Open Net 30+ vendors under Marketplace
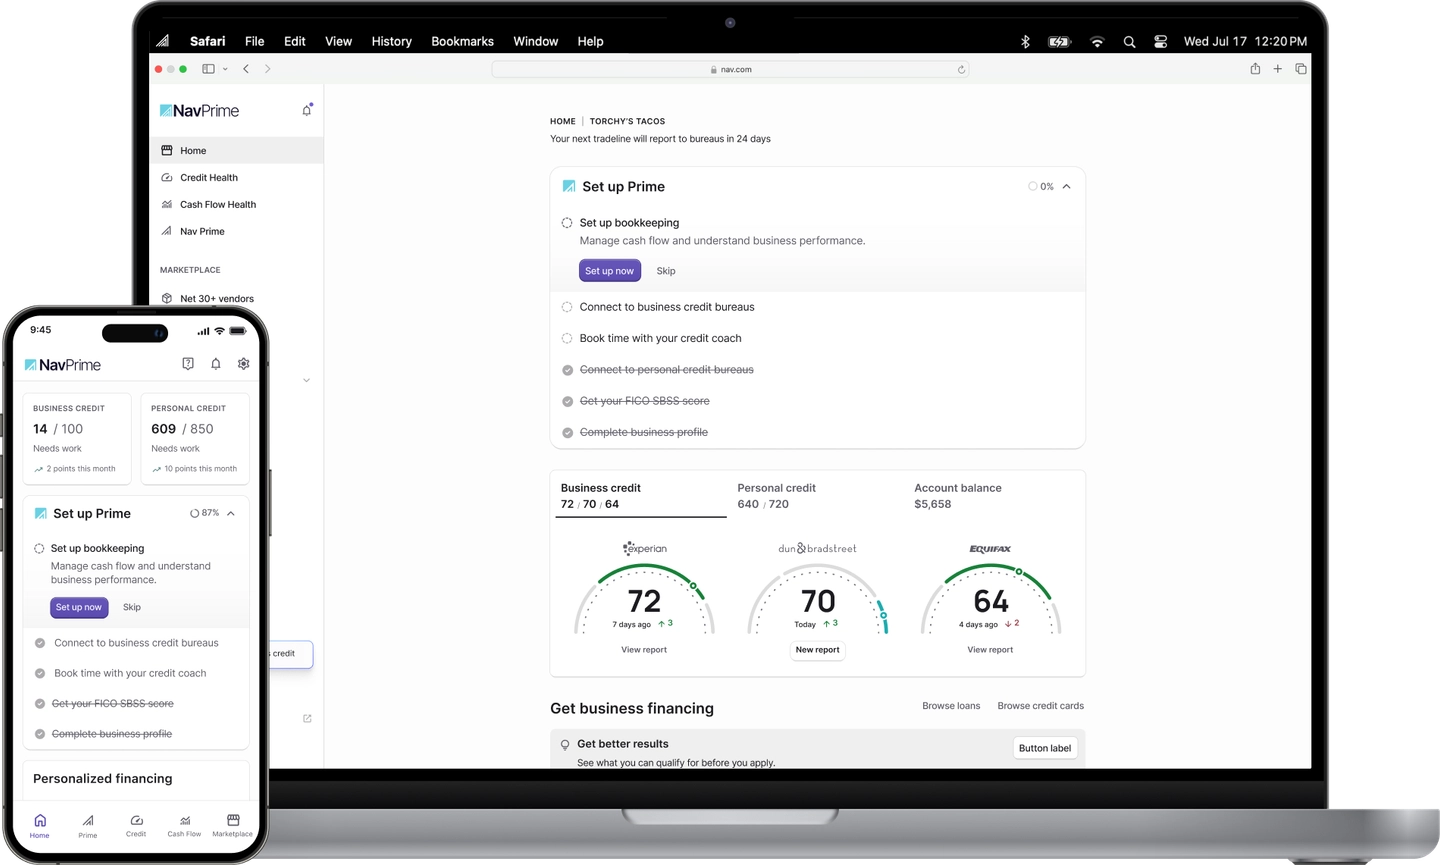Screen dimensions: 1440x865 (x=217, y=298)
